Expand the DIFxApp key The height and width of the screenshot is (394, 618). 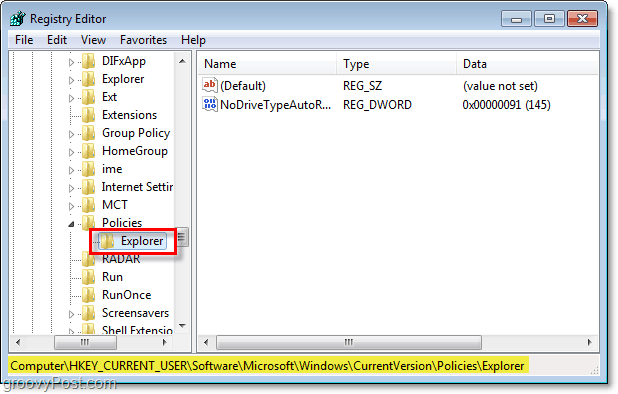point(71,62)
